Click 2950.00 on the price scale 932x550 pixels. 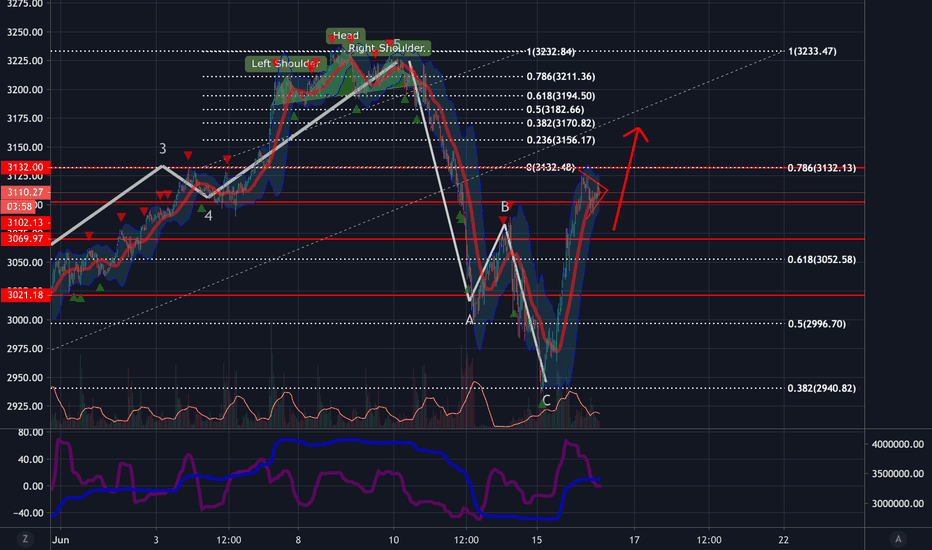point(24,378)
